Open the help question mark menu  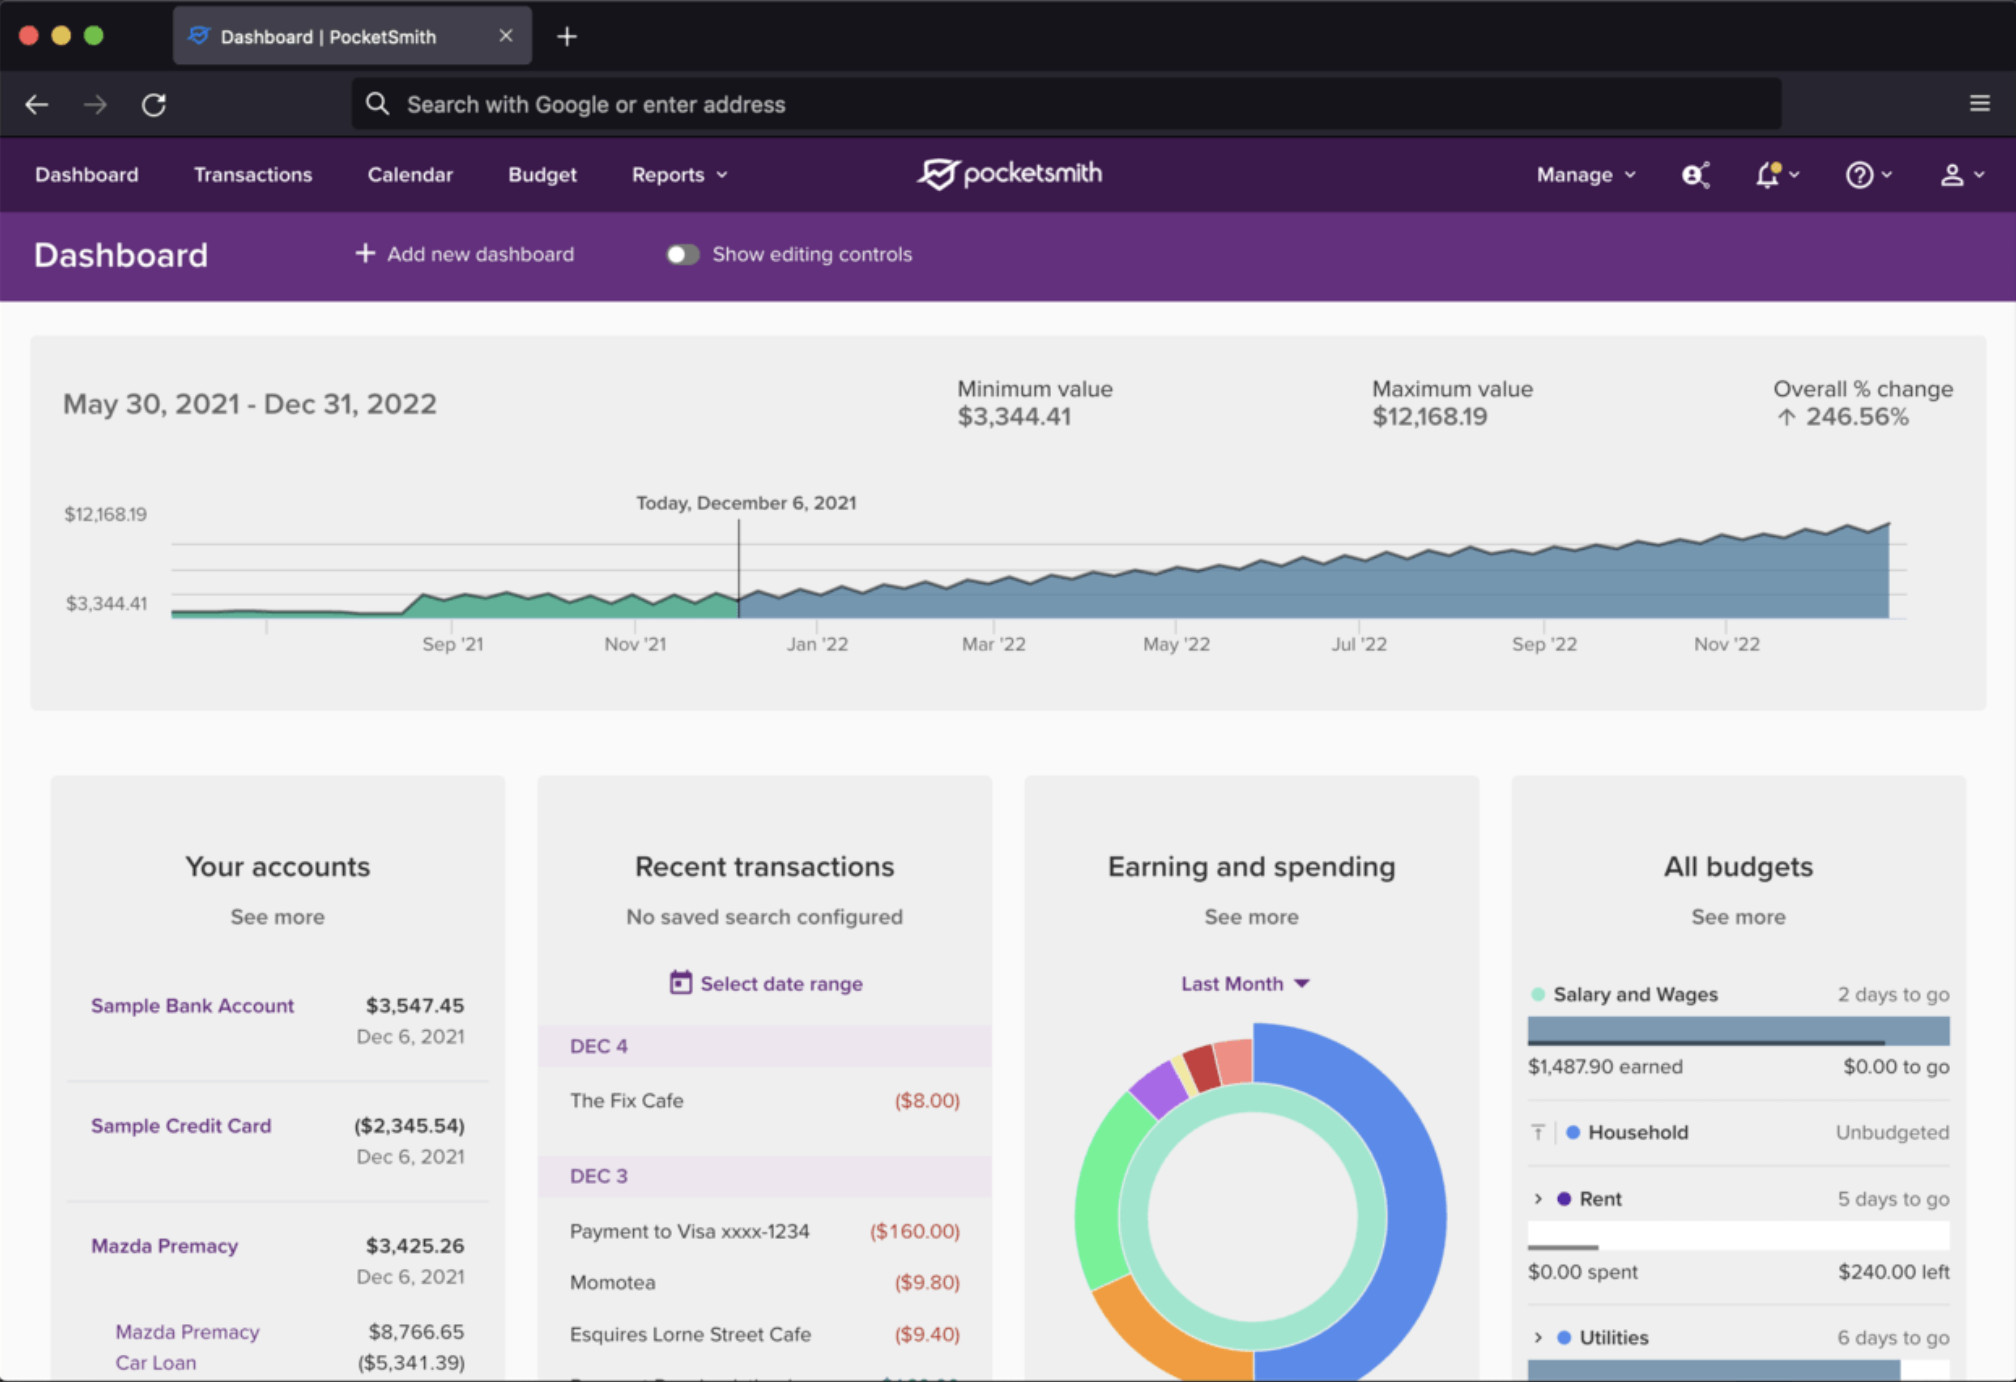click(x=1867, y=175)
